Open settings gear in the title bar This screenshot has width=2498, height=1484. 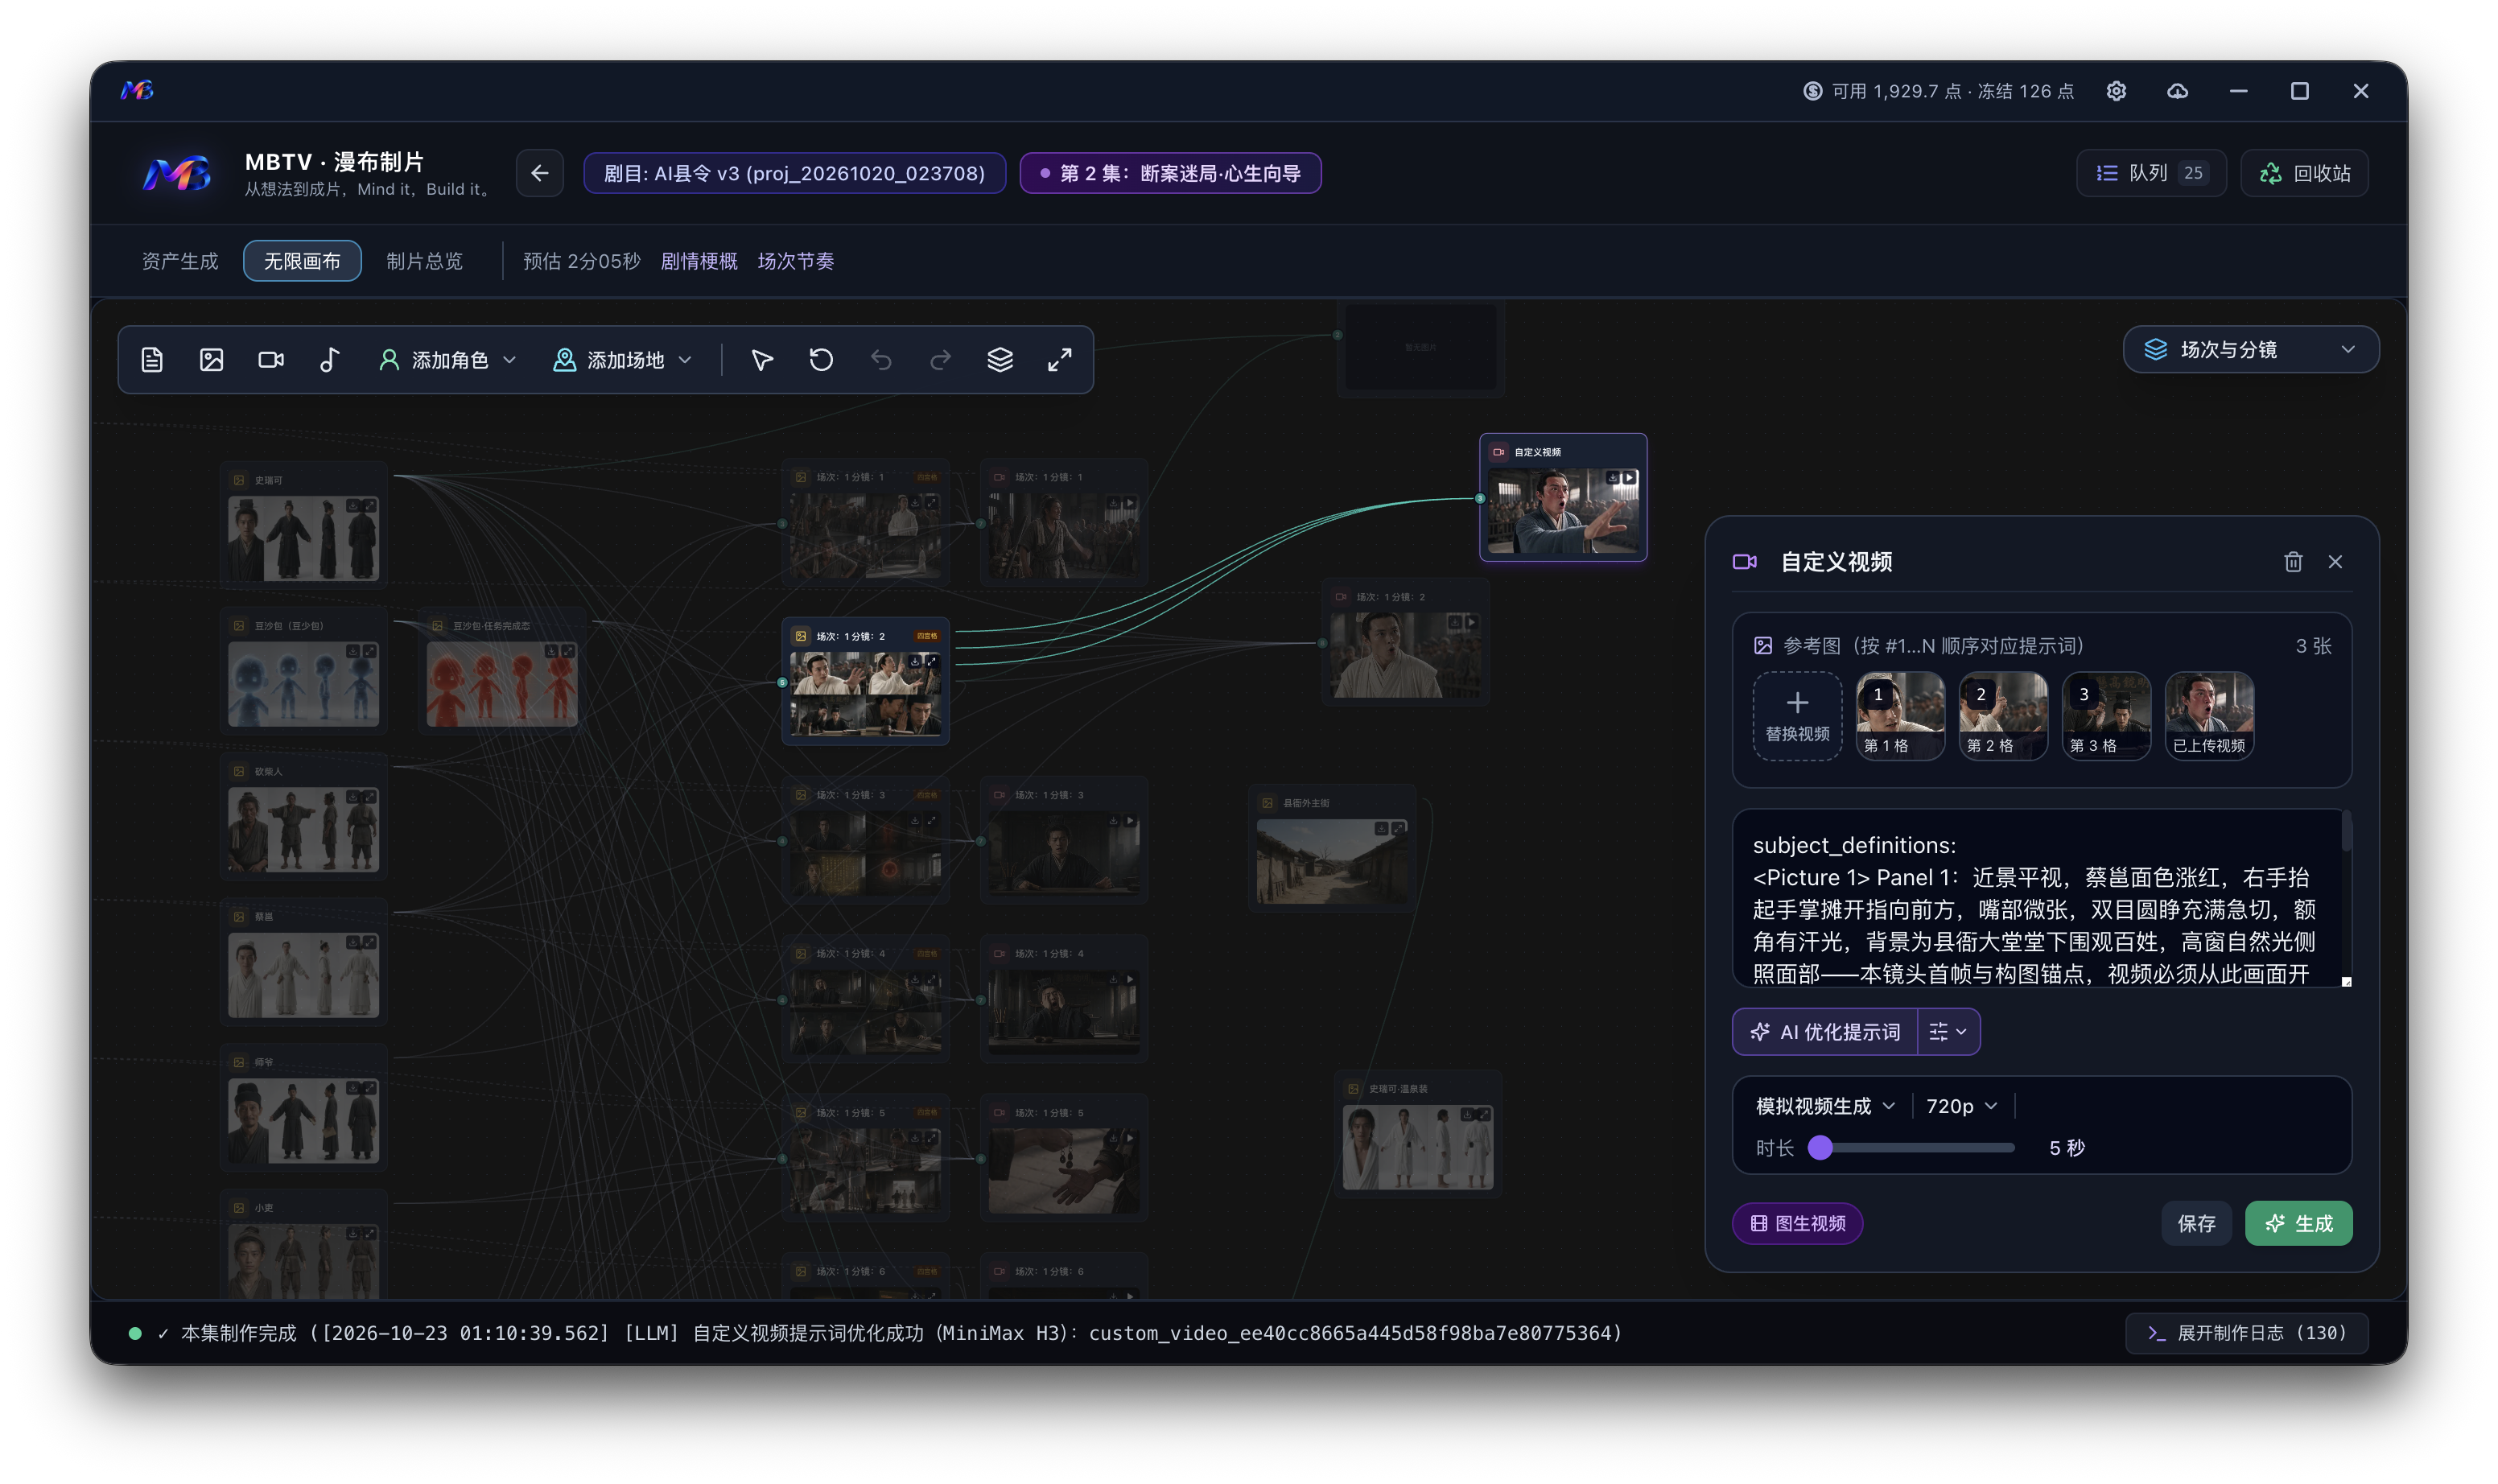pos(2116,91)
